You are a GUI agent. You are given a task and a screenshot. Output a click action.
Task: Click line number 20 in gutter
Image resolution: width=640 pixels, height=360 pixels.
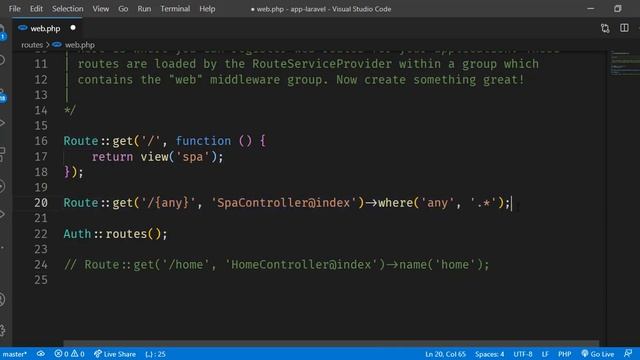[x=41, y=203]
